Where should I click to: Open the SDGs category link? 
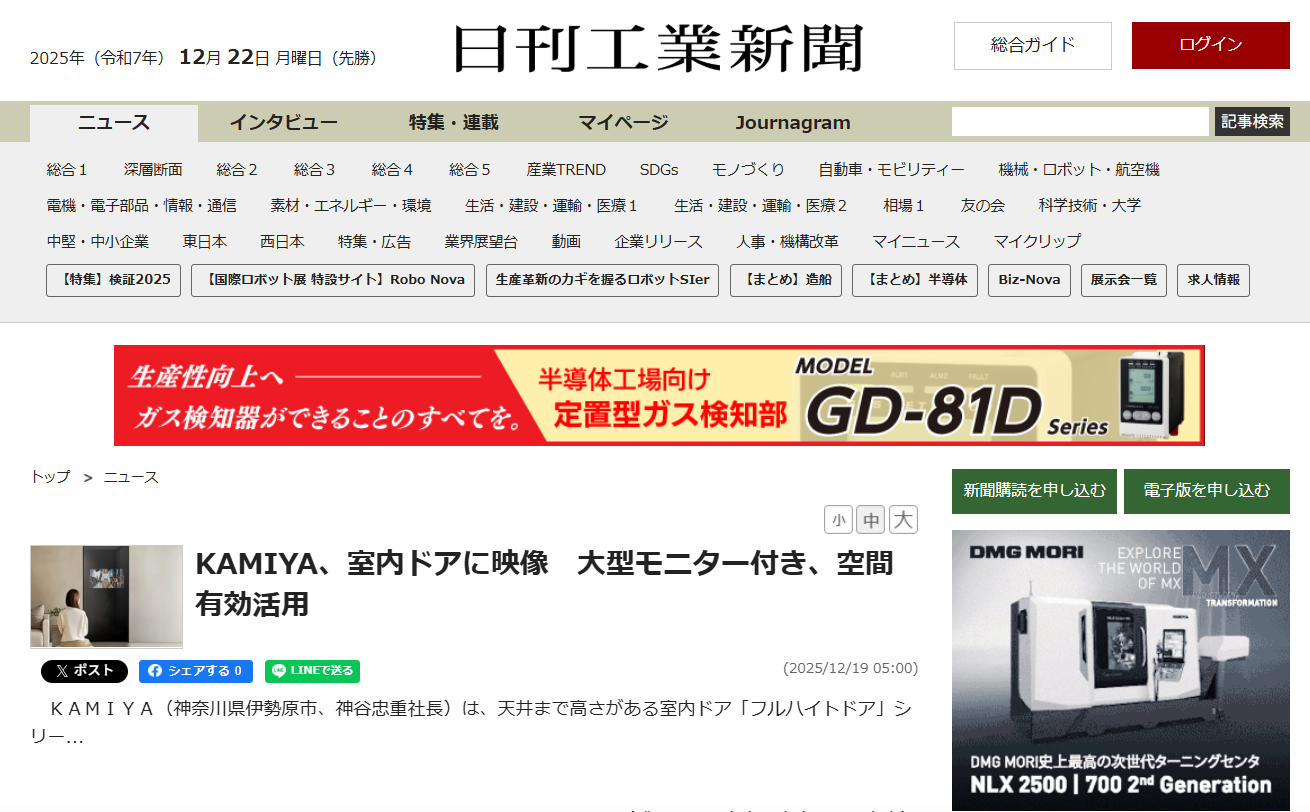pos(658,170)
